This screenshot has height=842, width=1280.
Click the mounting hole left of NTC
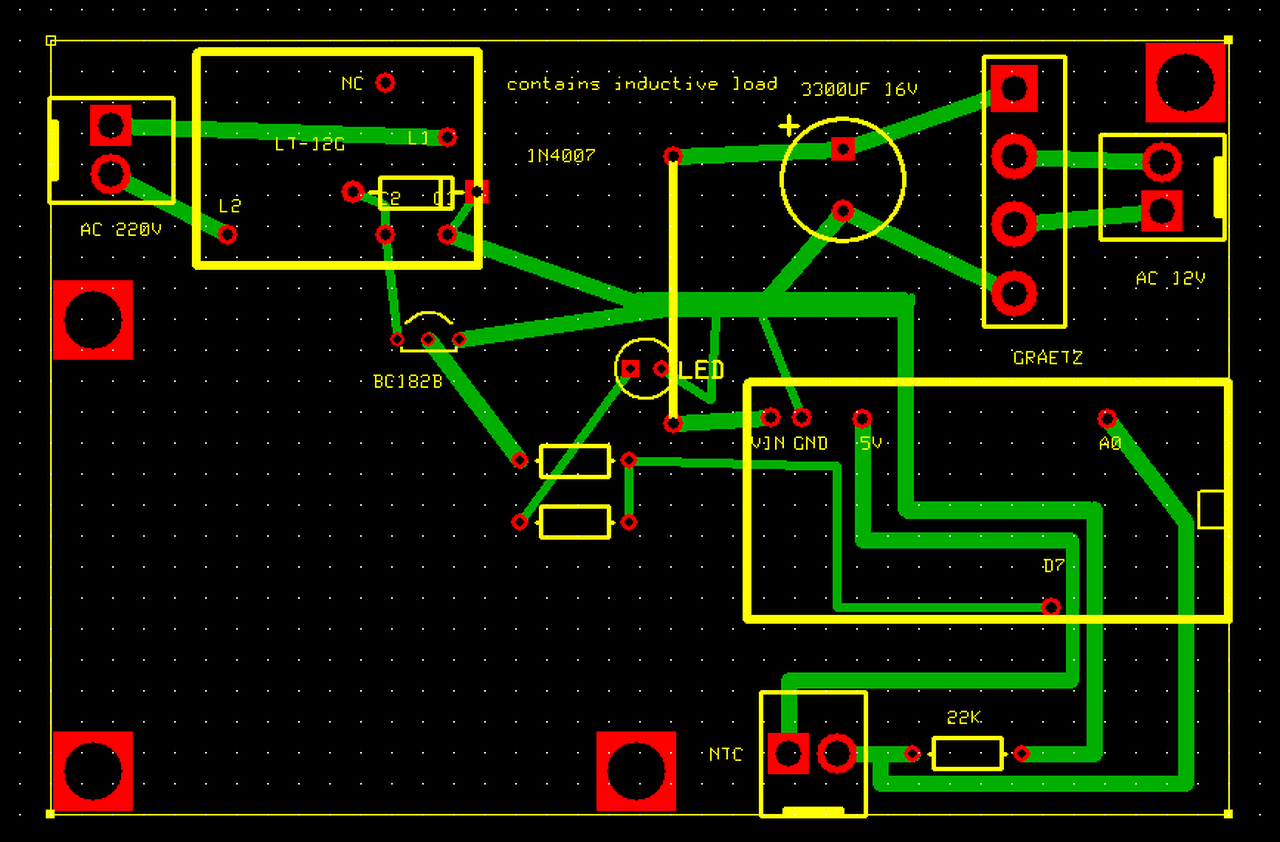tap(636, 771)
